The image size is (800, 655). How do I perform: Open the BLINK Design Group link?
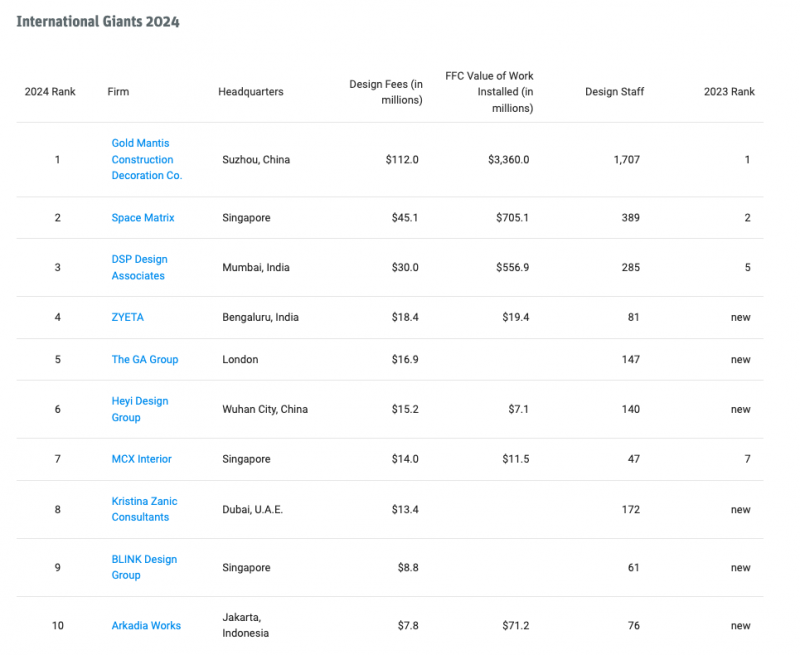pyautogui.click(x=144, y=567)
